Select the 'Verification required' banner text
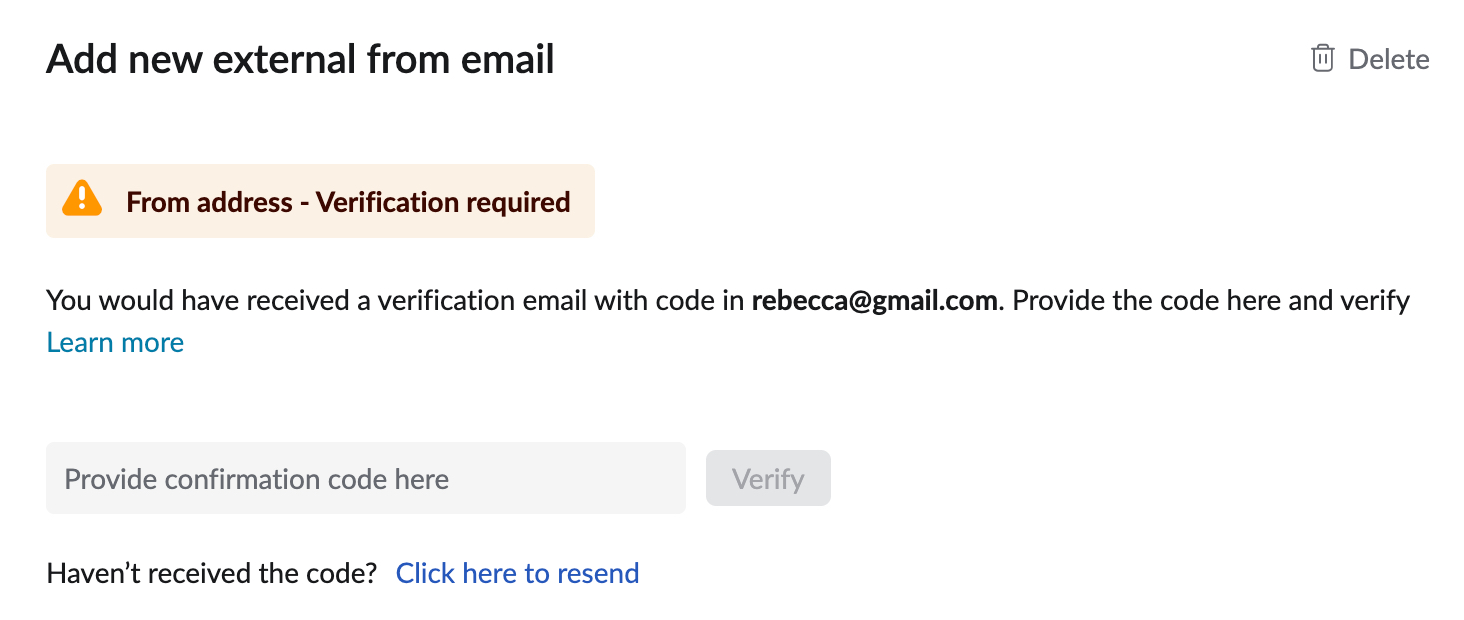 pos(443,202)
